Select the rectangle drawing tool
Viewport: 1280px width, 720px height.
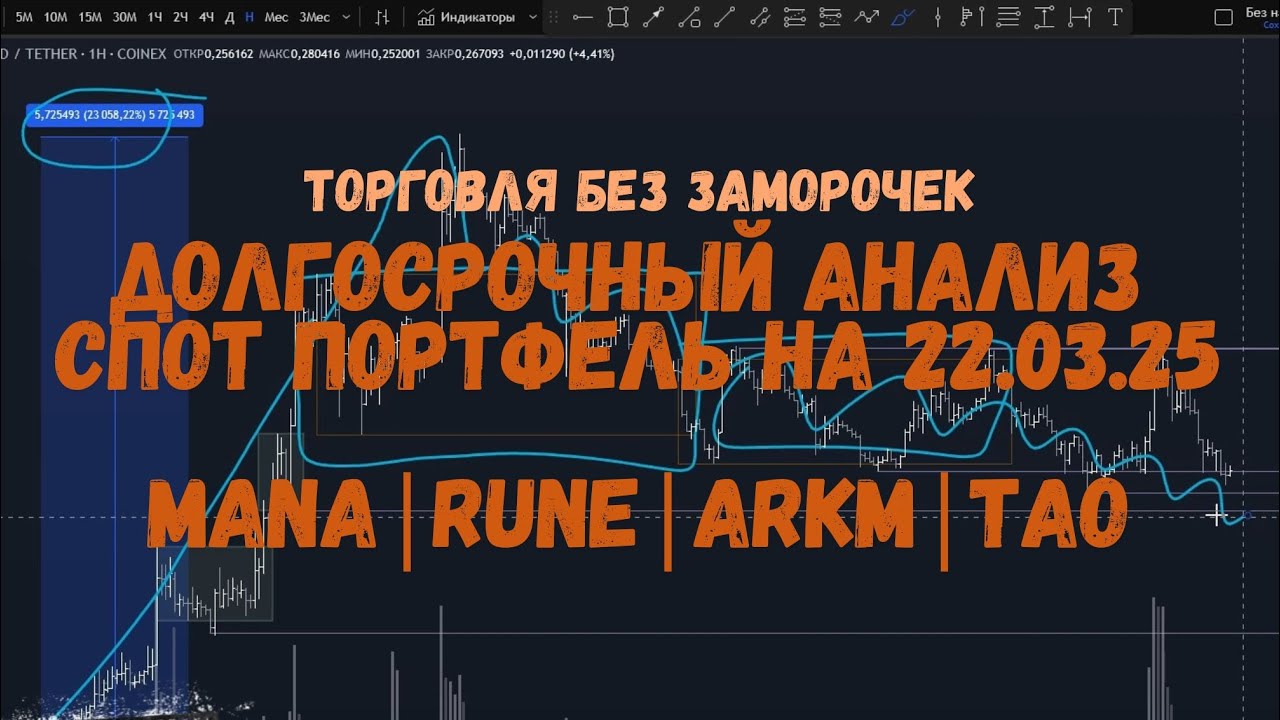618,17
